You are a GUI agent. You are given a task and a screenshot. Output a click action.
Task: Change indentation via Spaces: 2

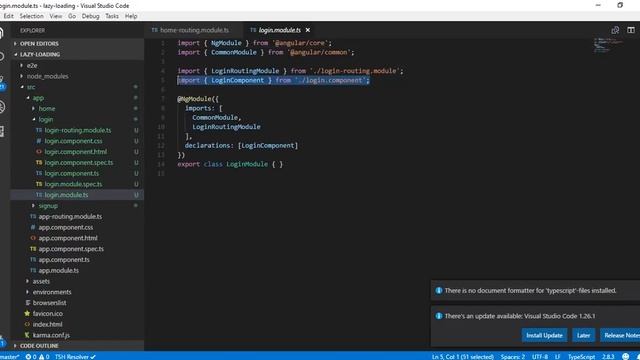point(513,357)
